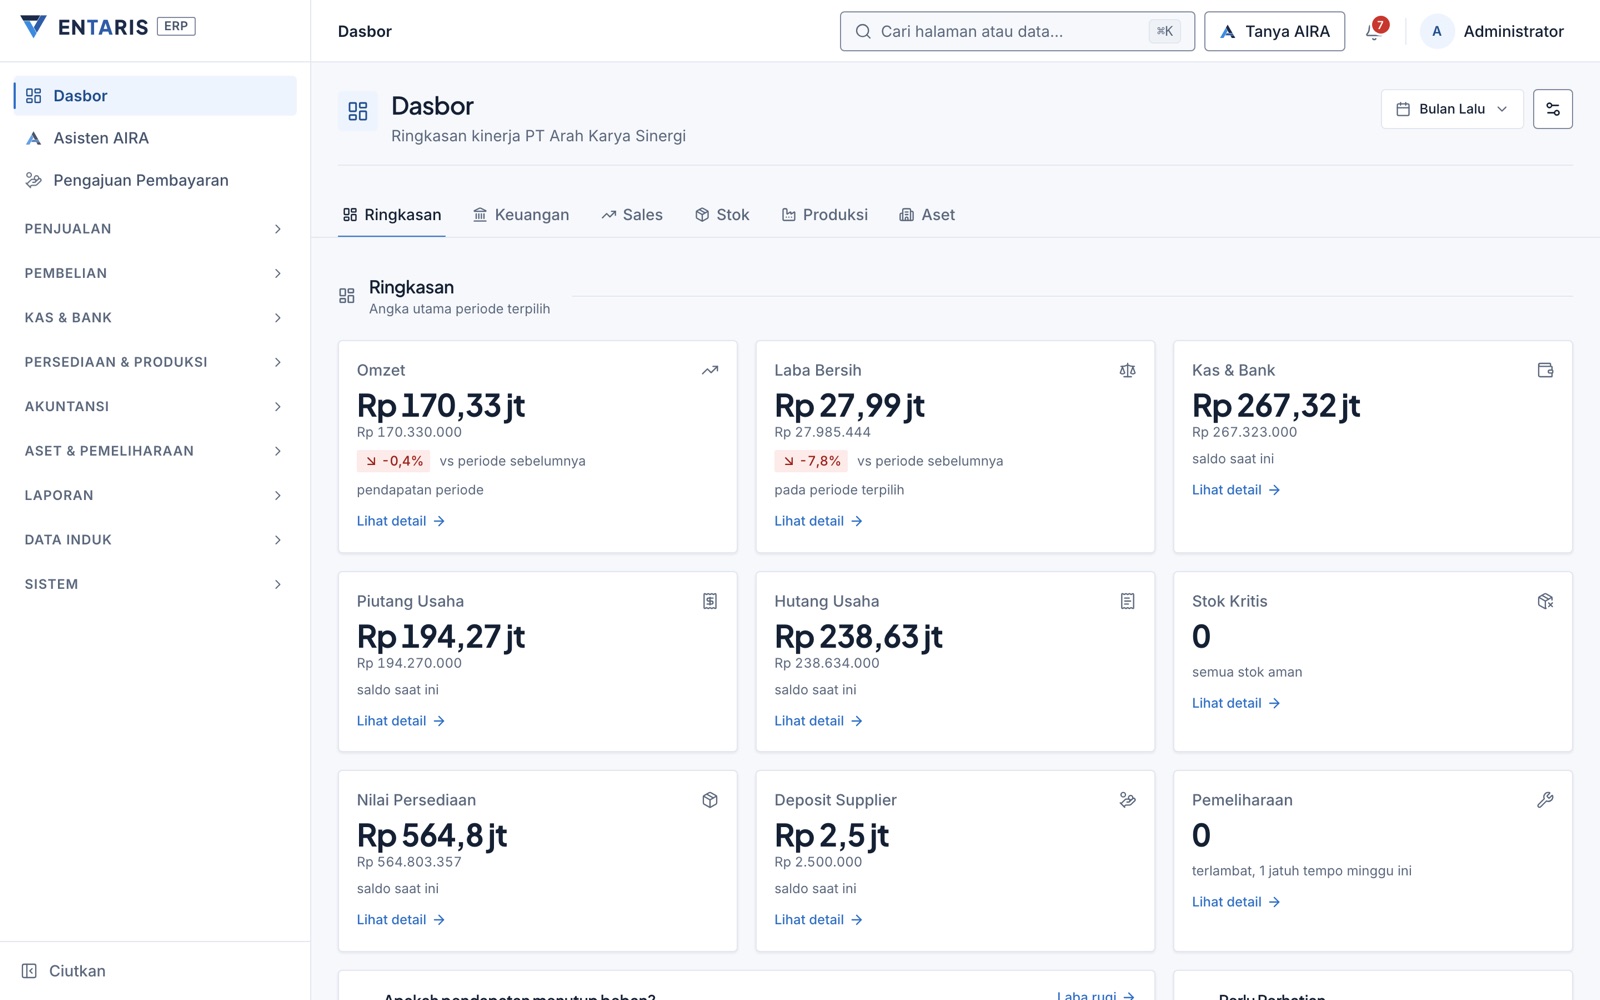Viewport: 1600px width, 1000px height.
Task: Open Lihat detail under Nilai Persediaan
Action: pos(401,920)
